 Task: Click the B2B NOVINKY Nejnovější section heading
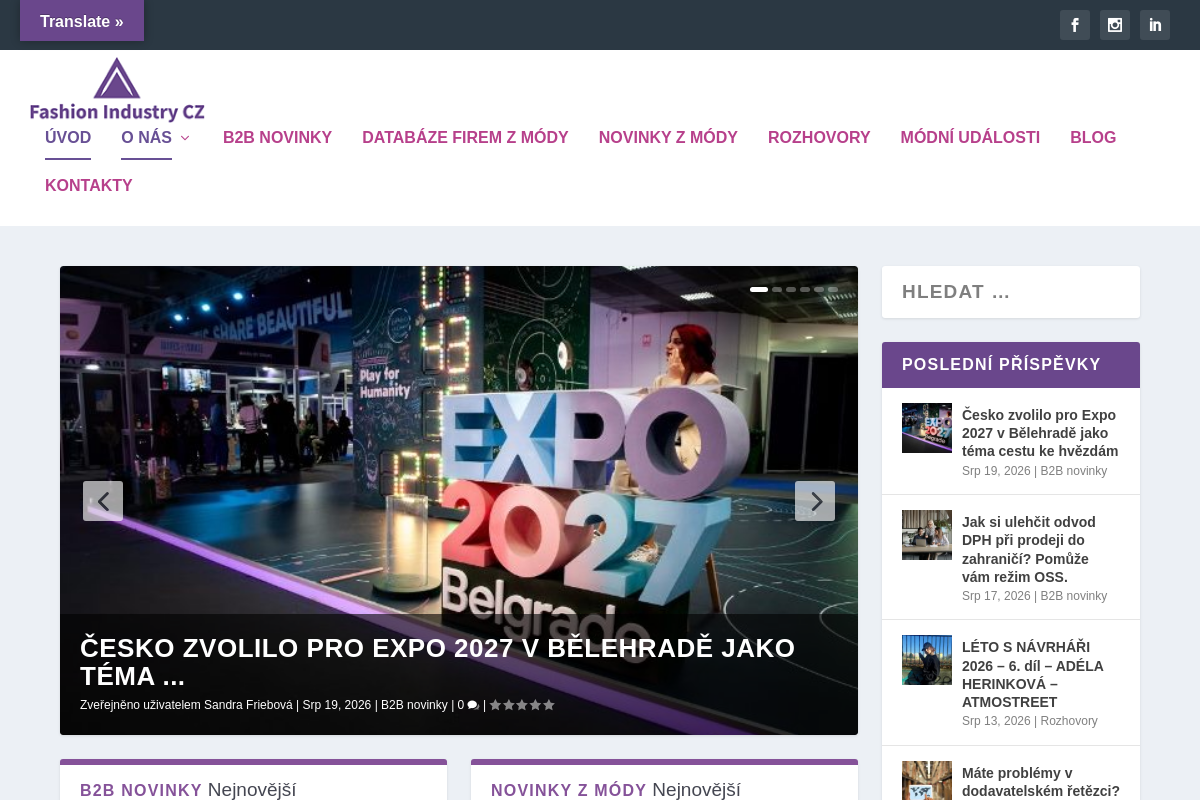coord(188,790)
